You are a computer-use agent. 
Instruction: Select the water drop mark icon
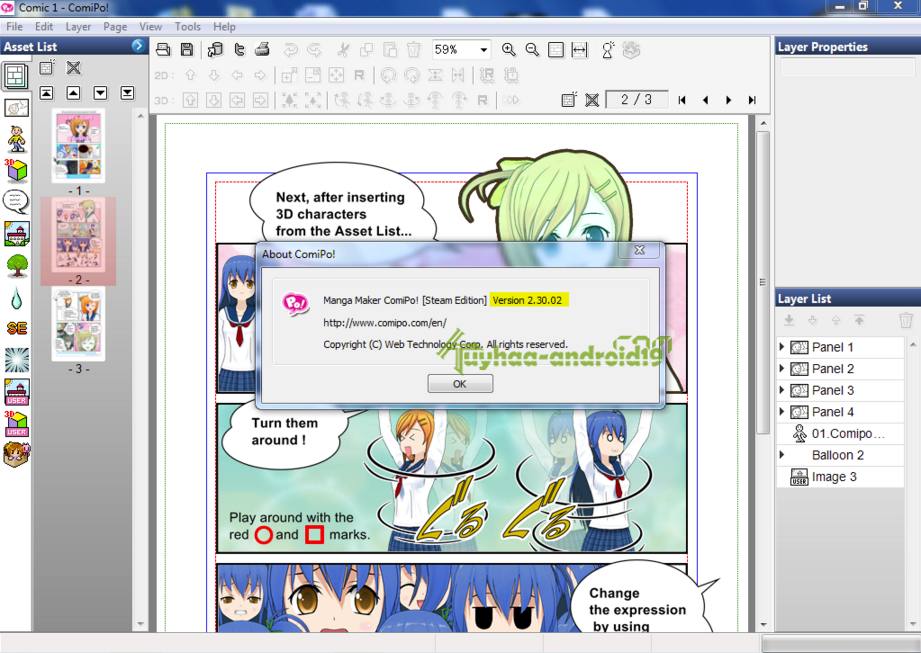16,298
